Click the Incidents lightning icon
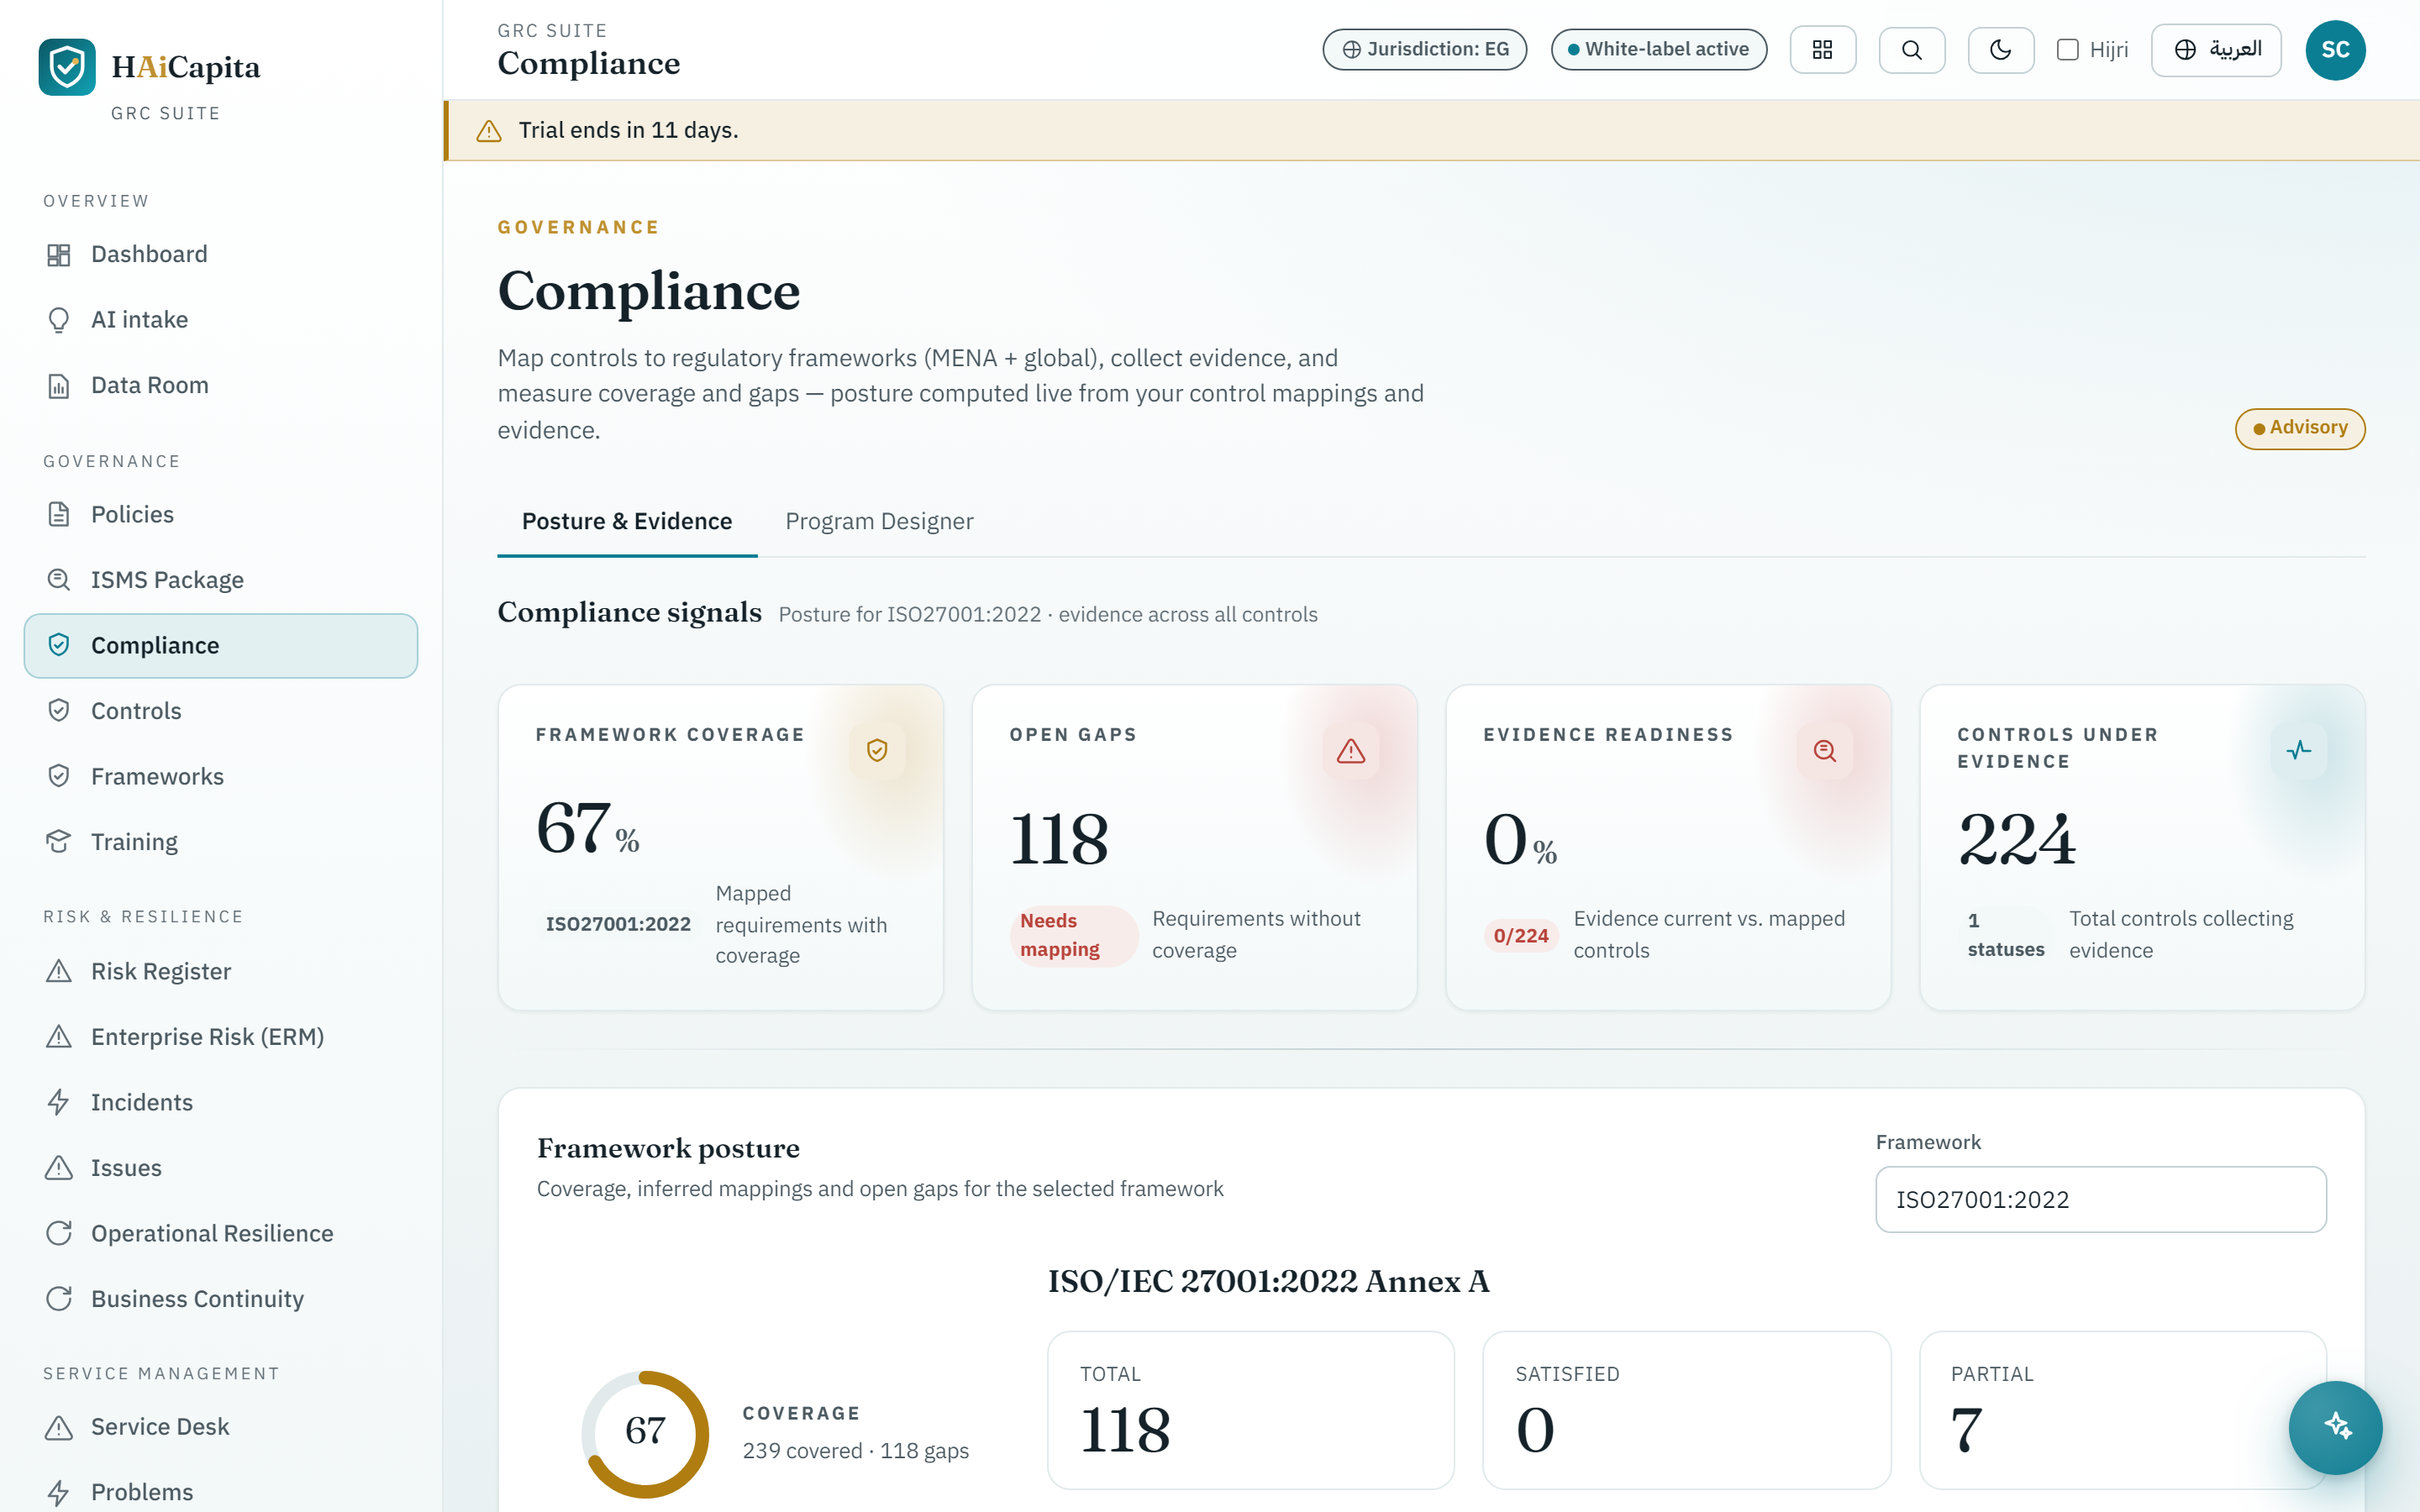The image size is (2420, 1512). click(x=59, y=1102)
